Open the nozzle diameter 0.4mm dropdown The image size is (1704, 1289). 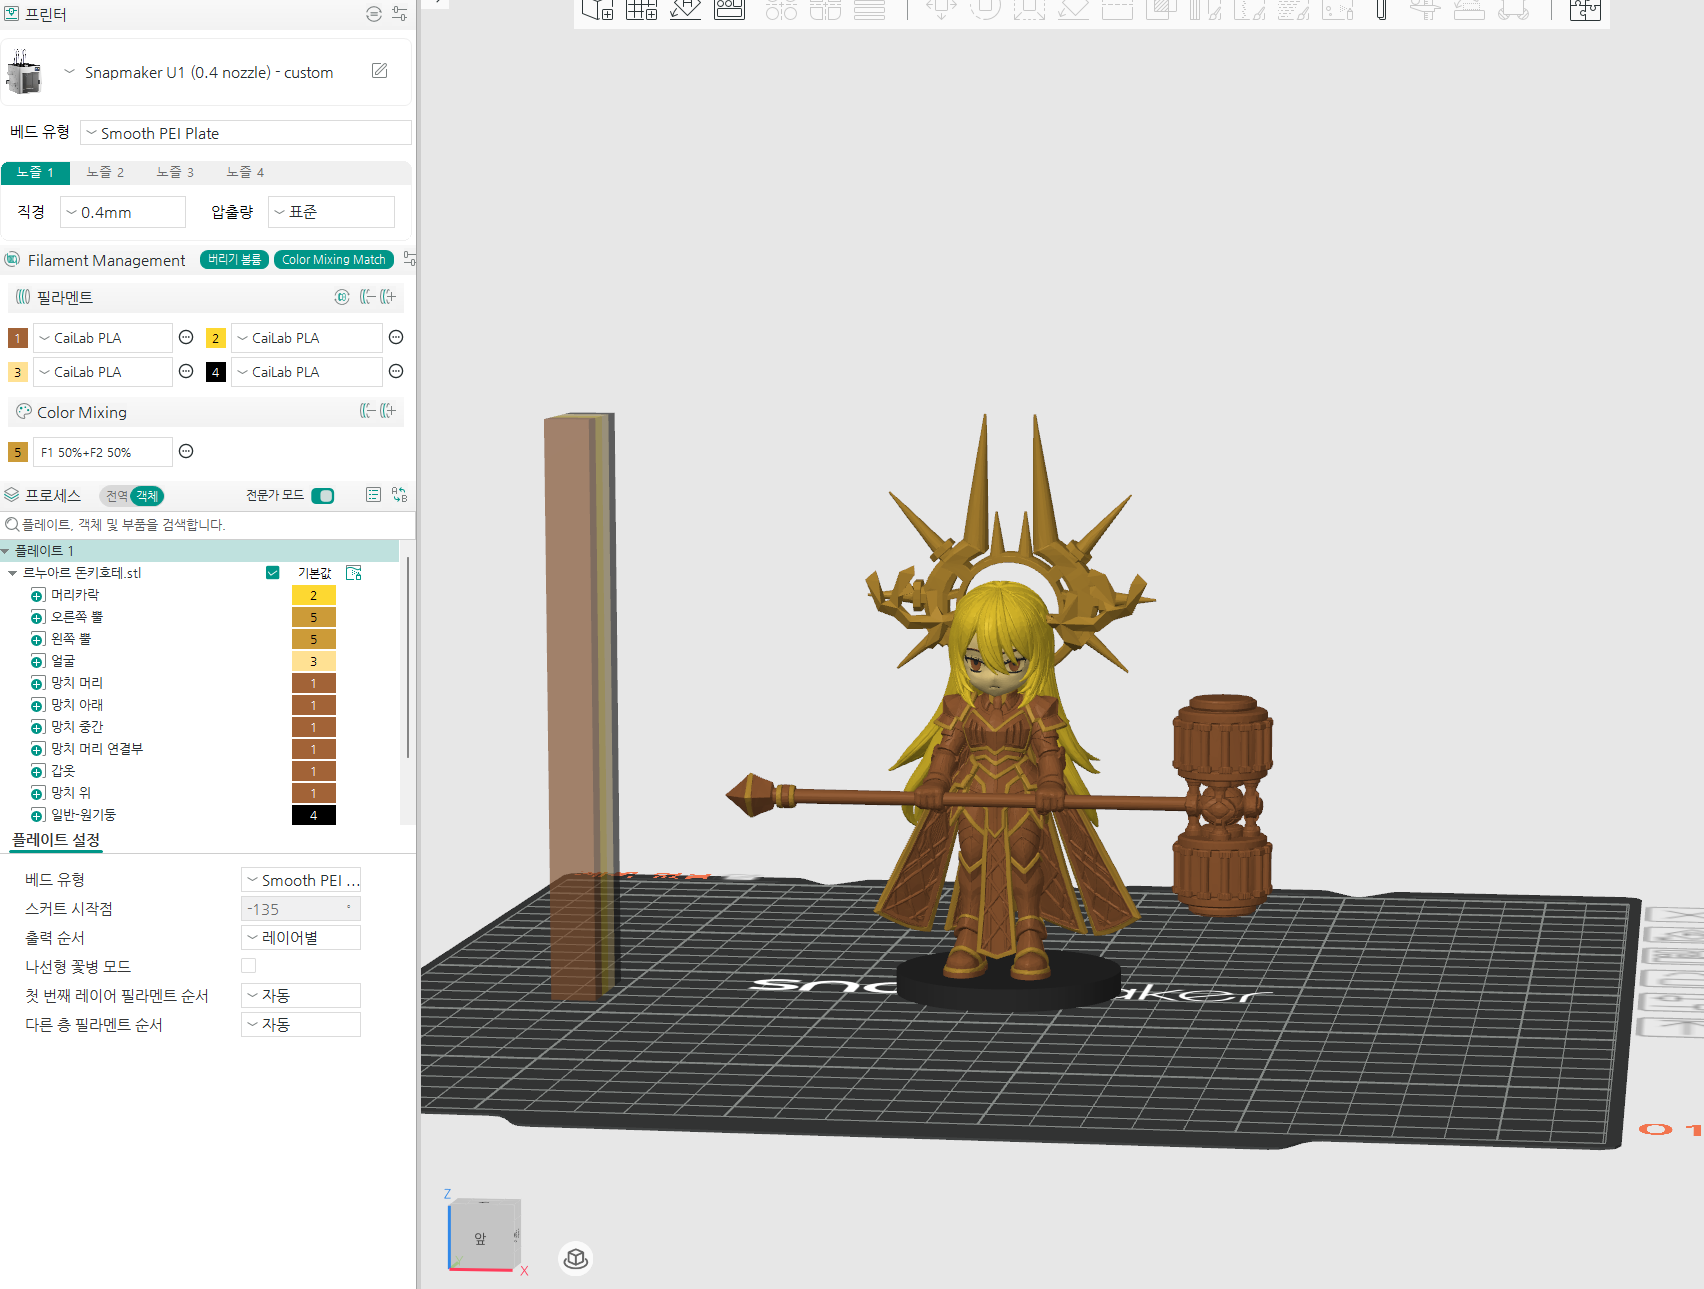pyautogui.click(x=123, y=212)
